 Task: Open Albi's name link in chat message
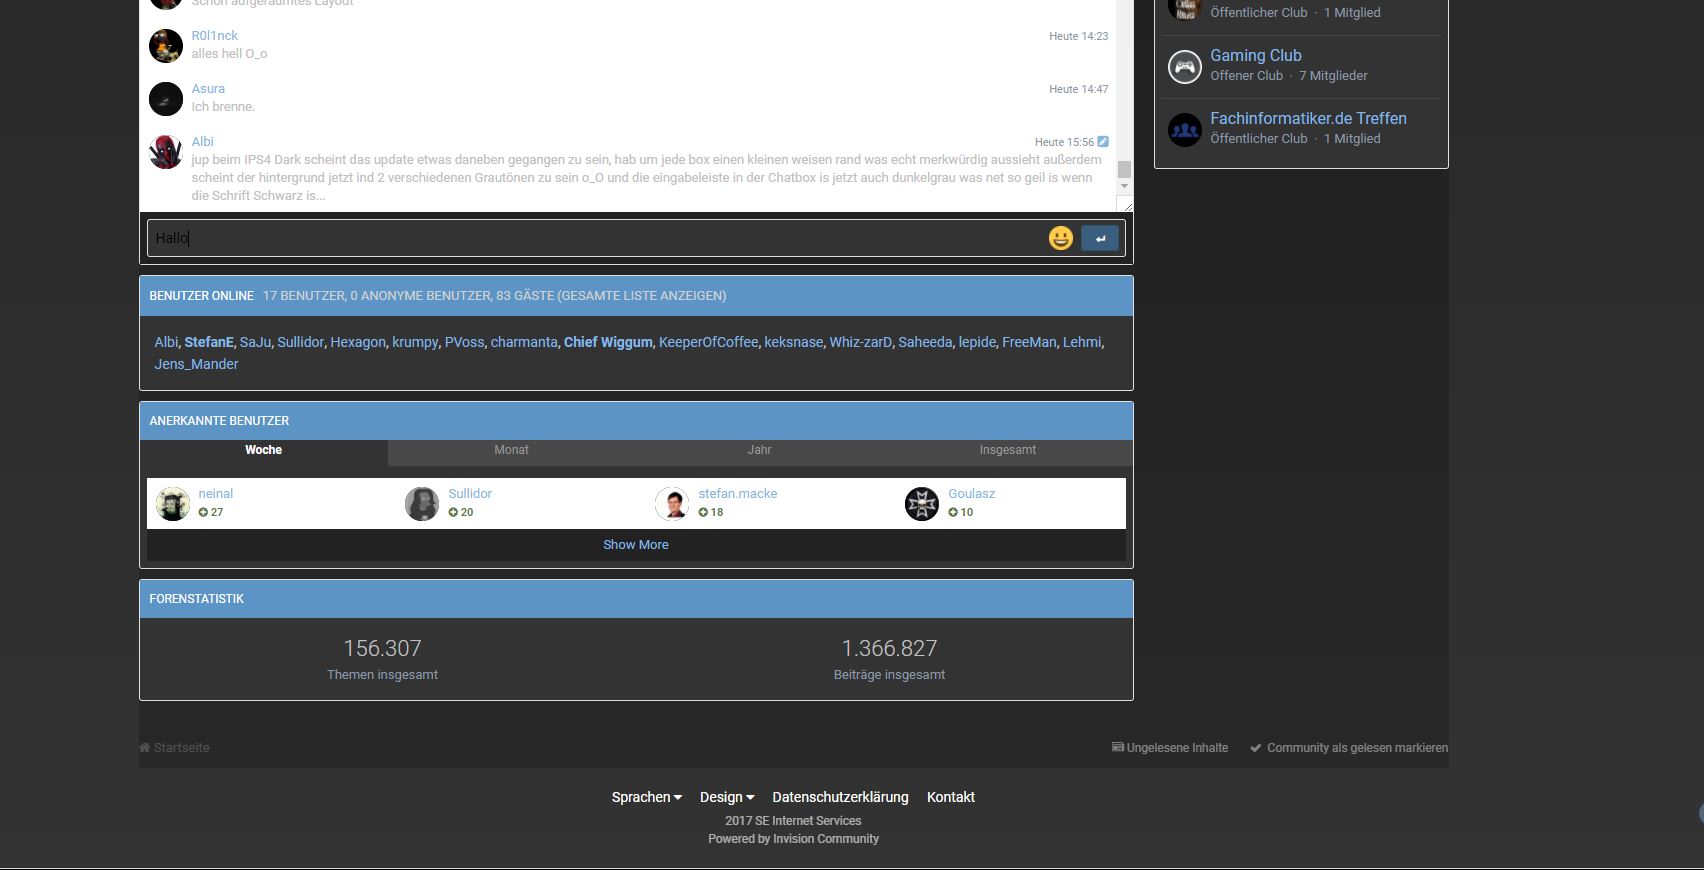pyautogui.click(x=202, y=141)
